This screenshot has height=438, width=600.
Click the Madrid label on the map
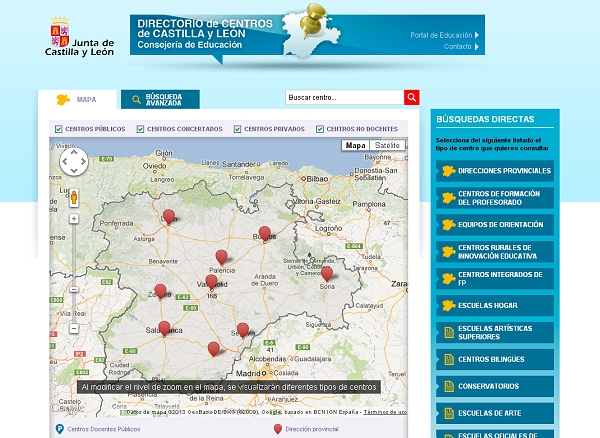[x=248, y=373]
